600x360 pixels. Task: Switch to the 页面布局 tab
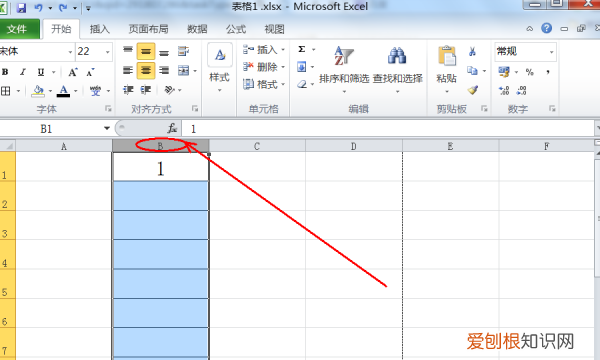[148, 29]
